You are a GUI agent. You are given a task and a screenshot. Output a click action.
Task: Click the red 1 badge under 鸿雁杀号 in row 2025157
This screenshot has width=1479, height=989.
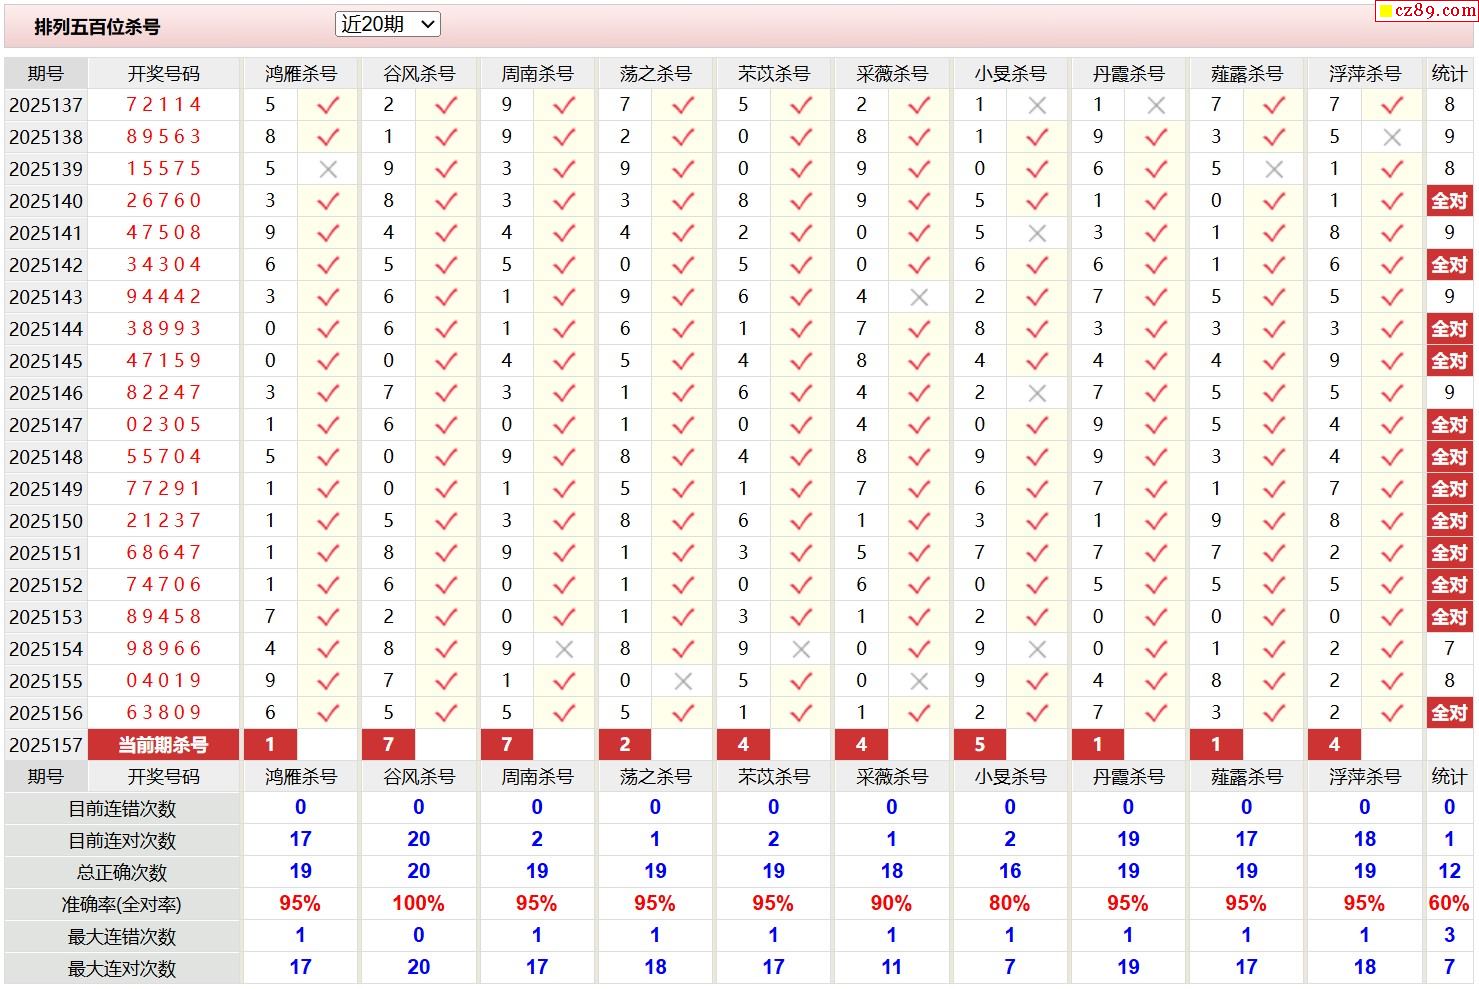click(270, 745)
